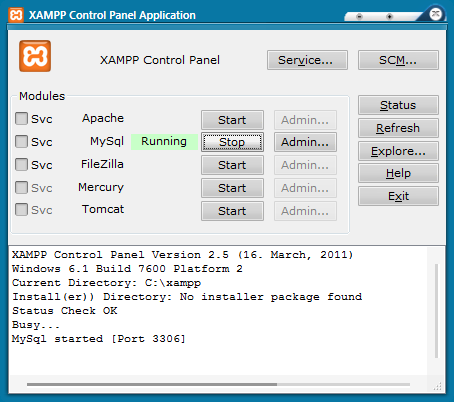The width and height of the screenshot is (454, 402).
Task: Tick the Tomcat Svc checkbox
Action: 21,210
